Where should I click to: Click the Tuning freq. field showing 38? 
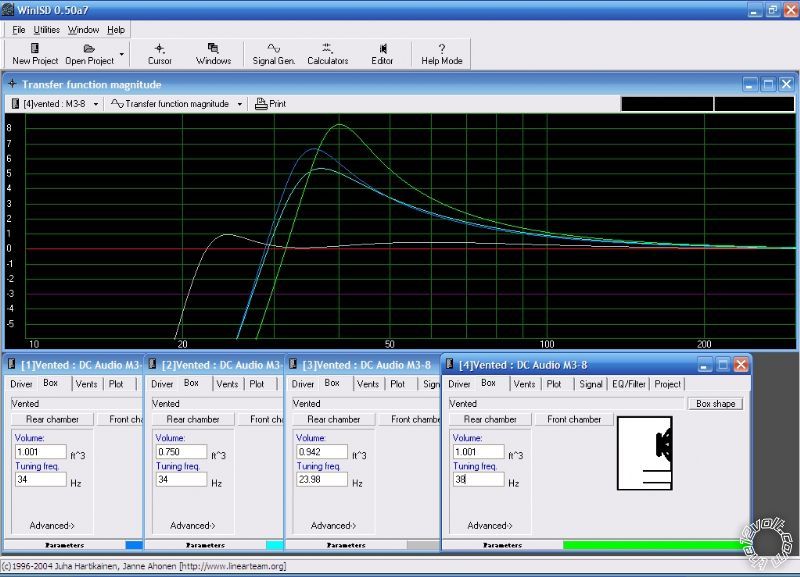pyautogui.click(x=478, y=480)
